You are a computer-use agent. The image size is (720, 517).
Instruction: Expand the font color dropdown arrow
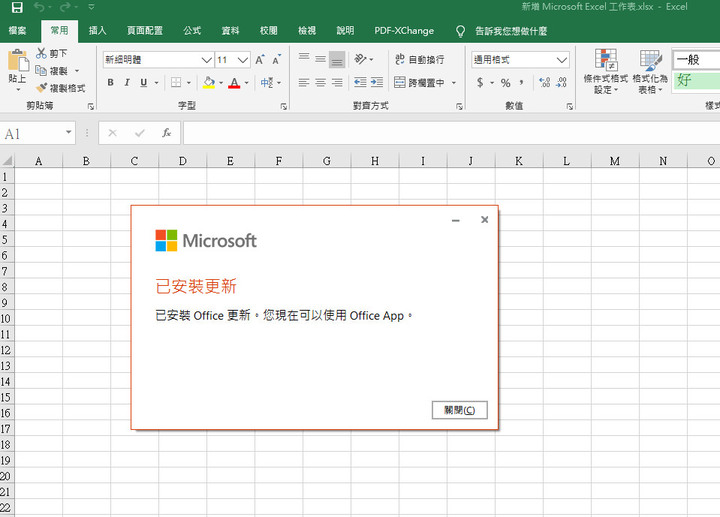point(247,83)
